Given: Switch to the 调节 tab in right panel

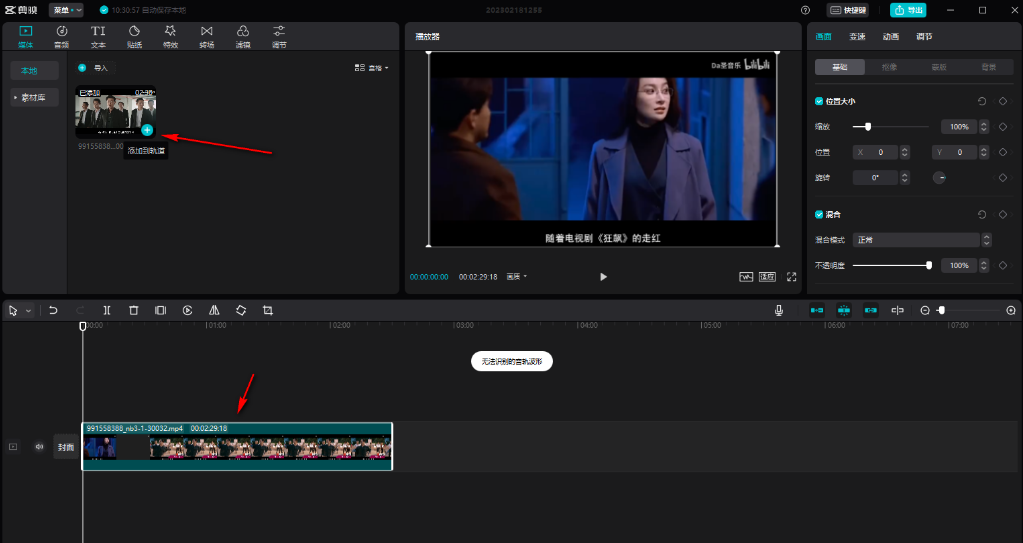Looking at the screenshot, I should 924,37.
